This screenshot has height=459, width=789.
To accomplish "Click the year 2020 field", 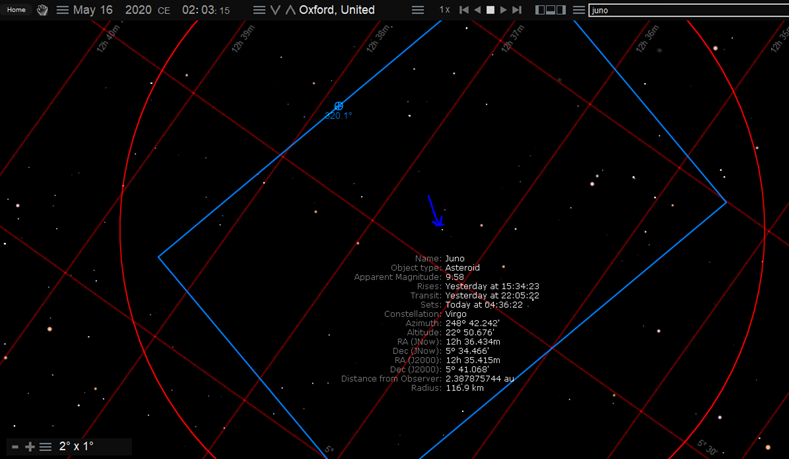I will 138,10.
